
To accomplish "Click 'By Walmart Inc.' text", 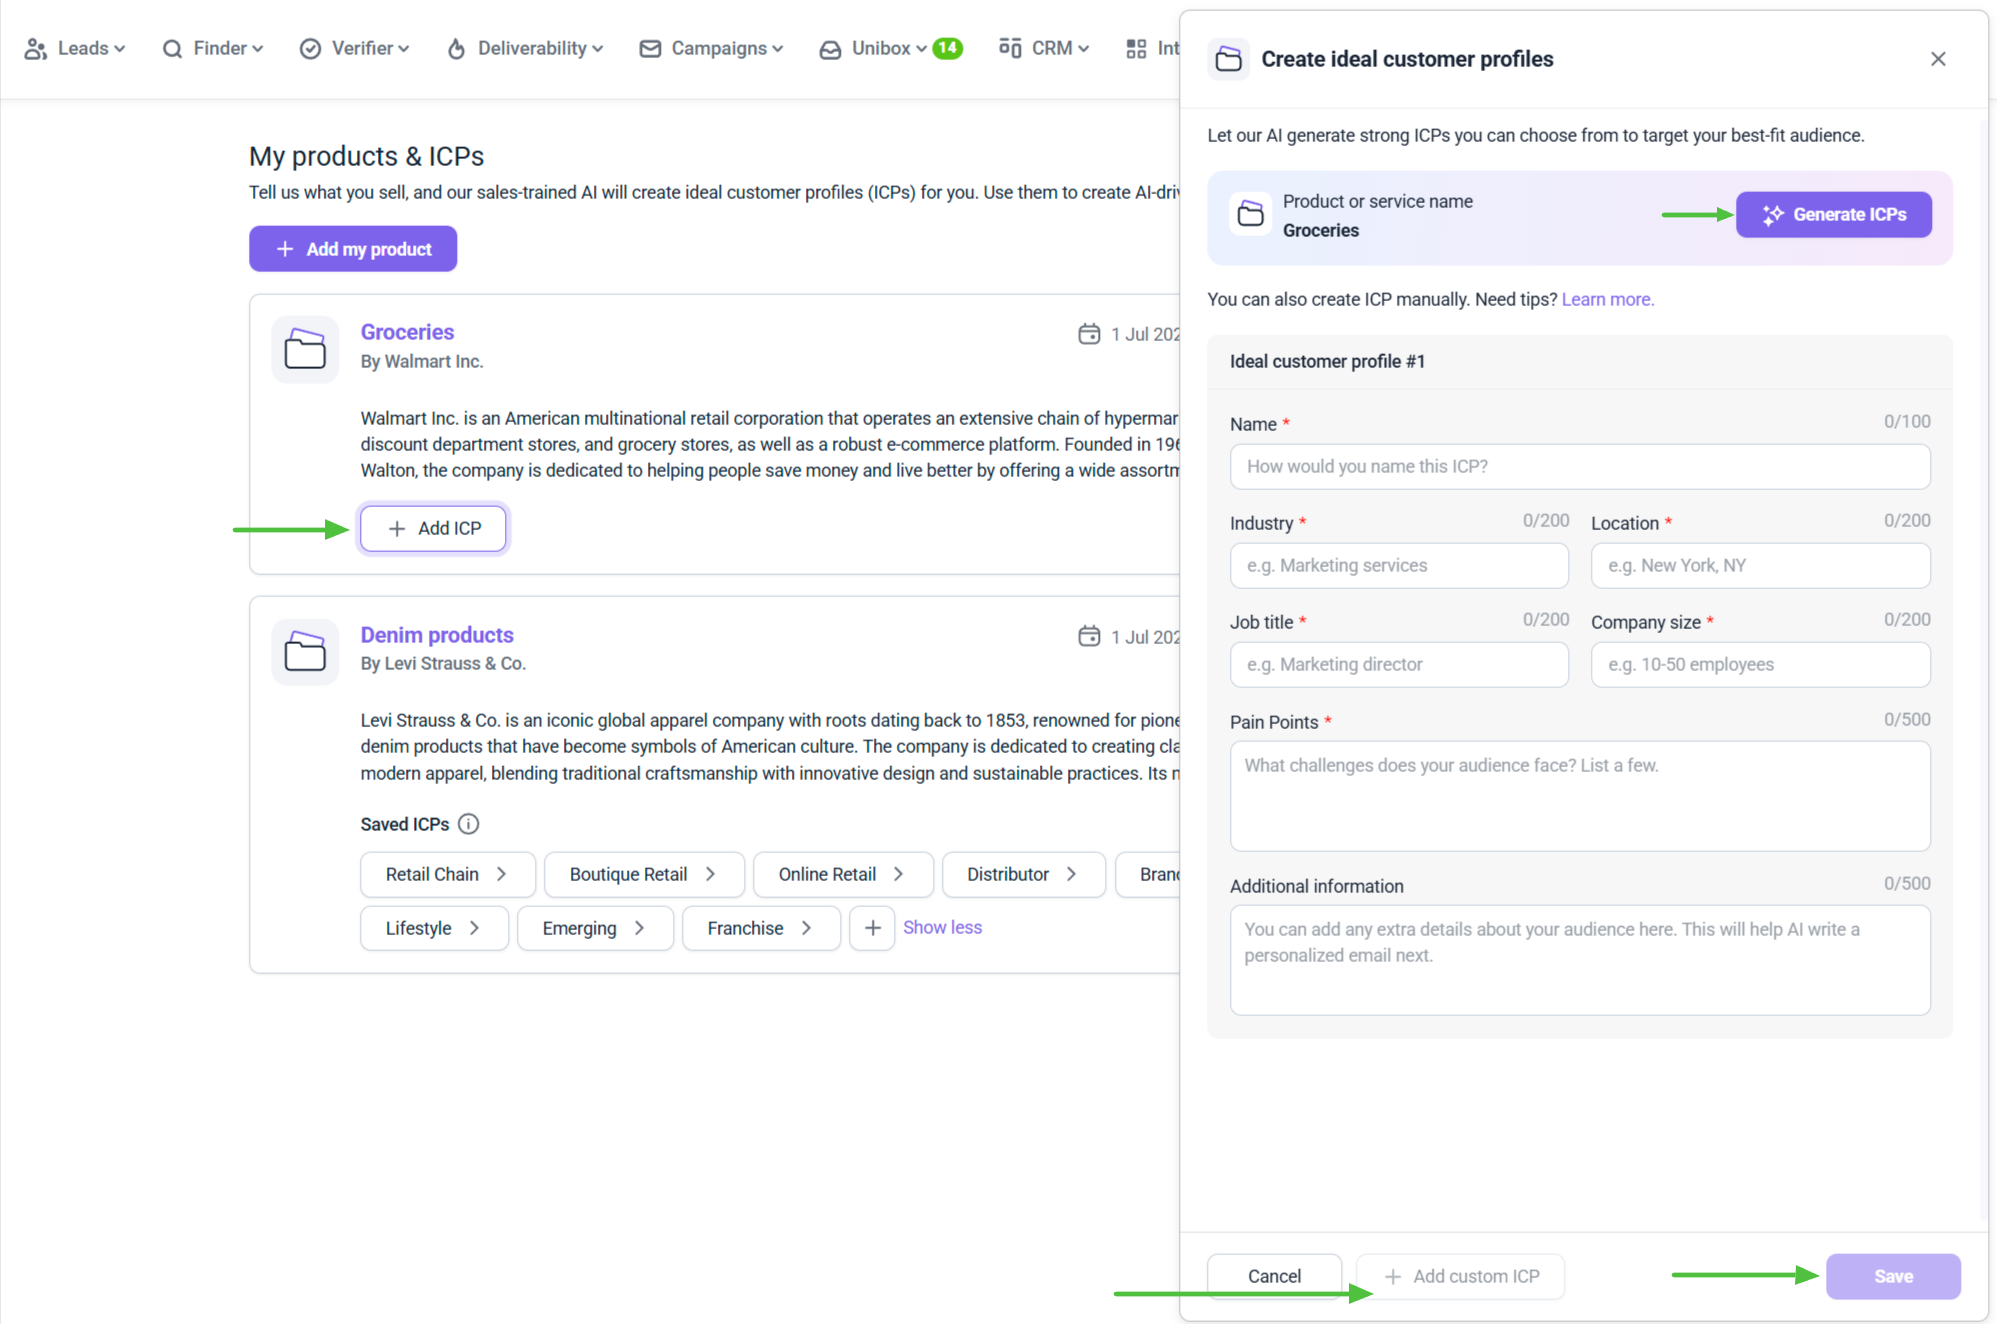I will click(x=422, y=361).
